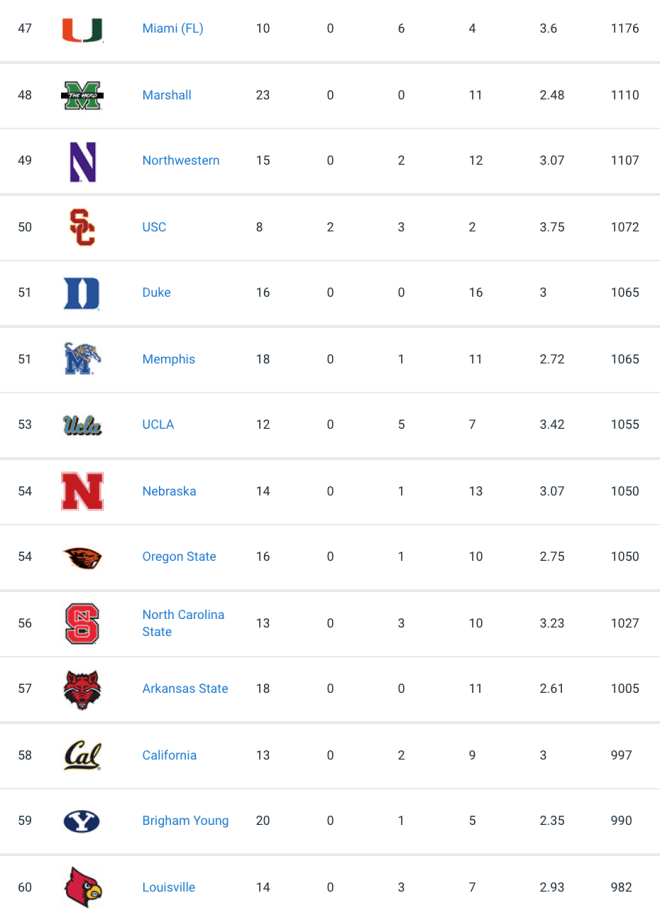660x920 pixels.
Task: Click the BYU oval Y logo
Action: pyautogui.click(x=82, y=821)
